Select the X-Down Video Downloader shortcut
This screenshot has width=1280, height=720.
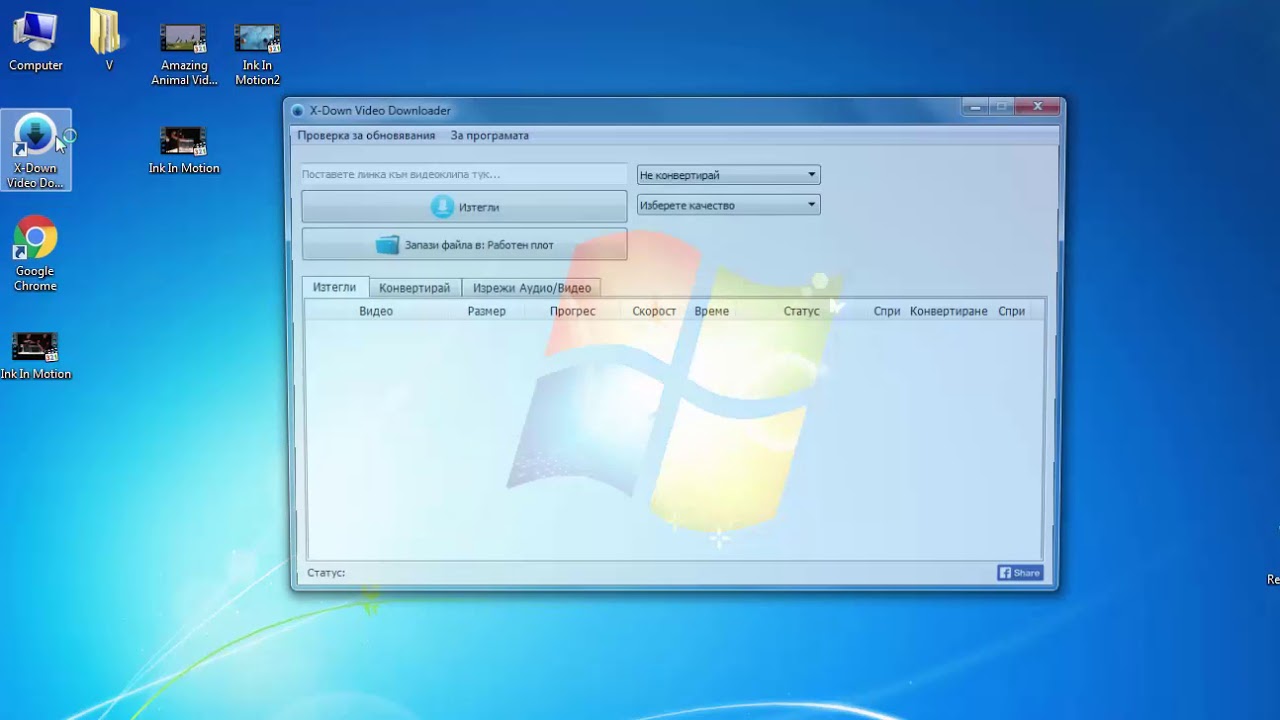pos(36,150)
